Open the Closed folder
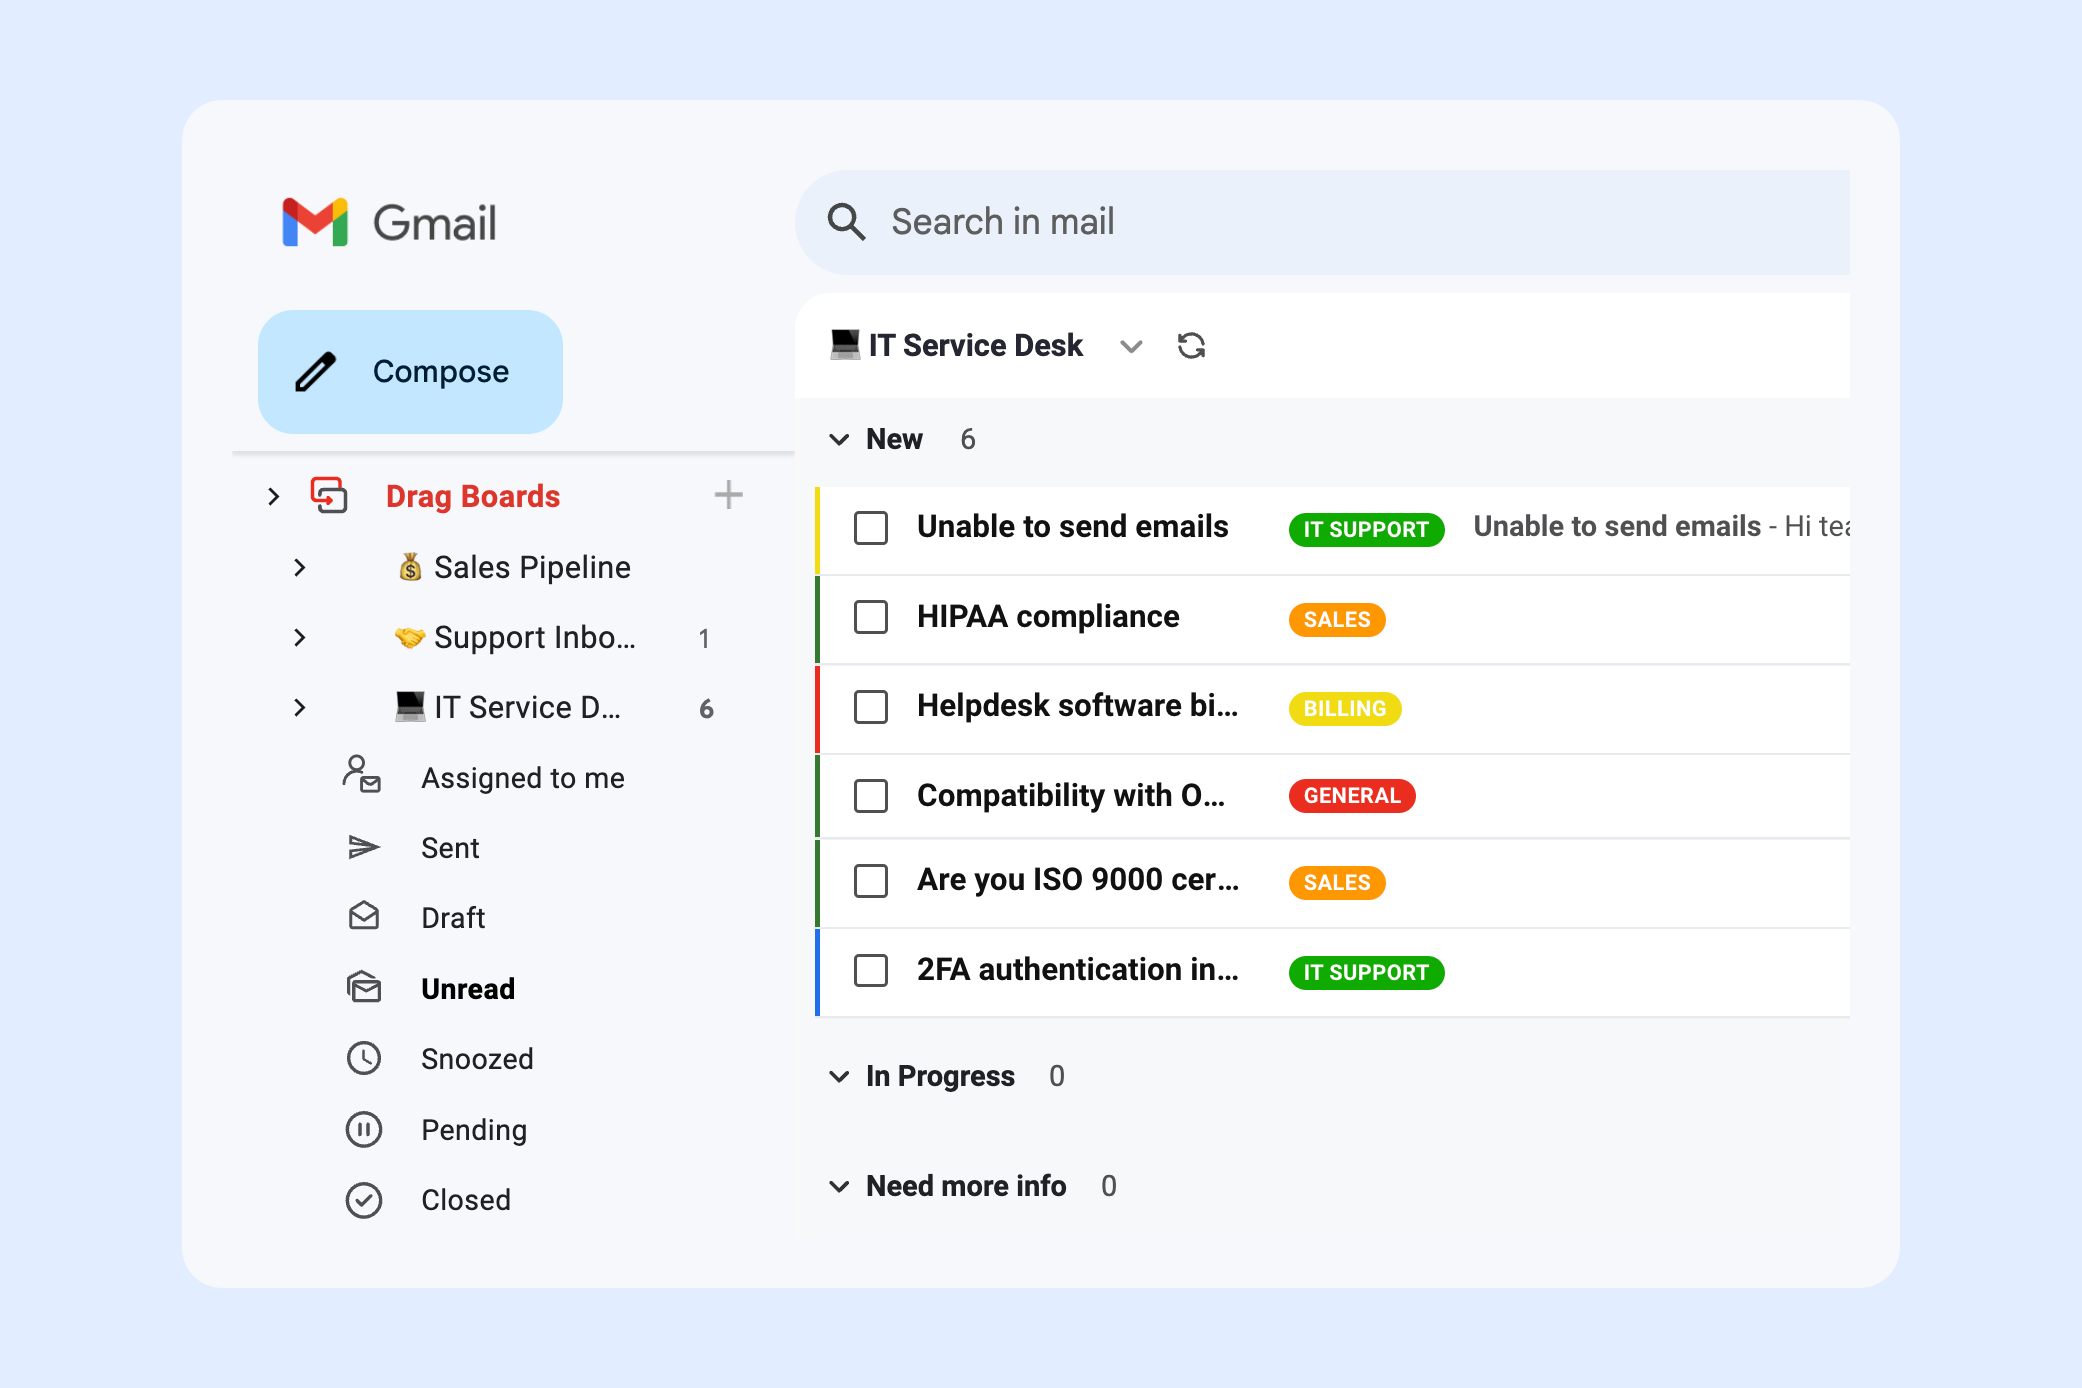This screenshot has width=2082, height=1388. [x=466, y=1200]
